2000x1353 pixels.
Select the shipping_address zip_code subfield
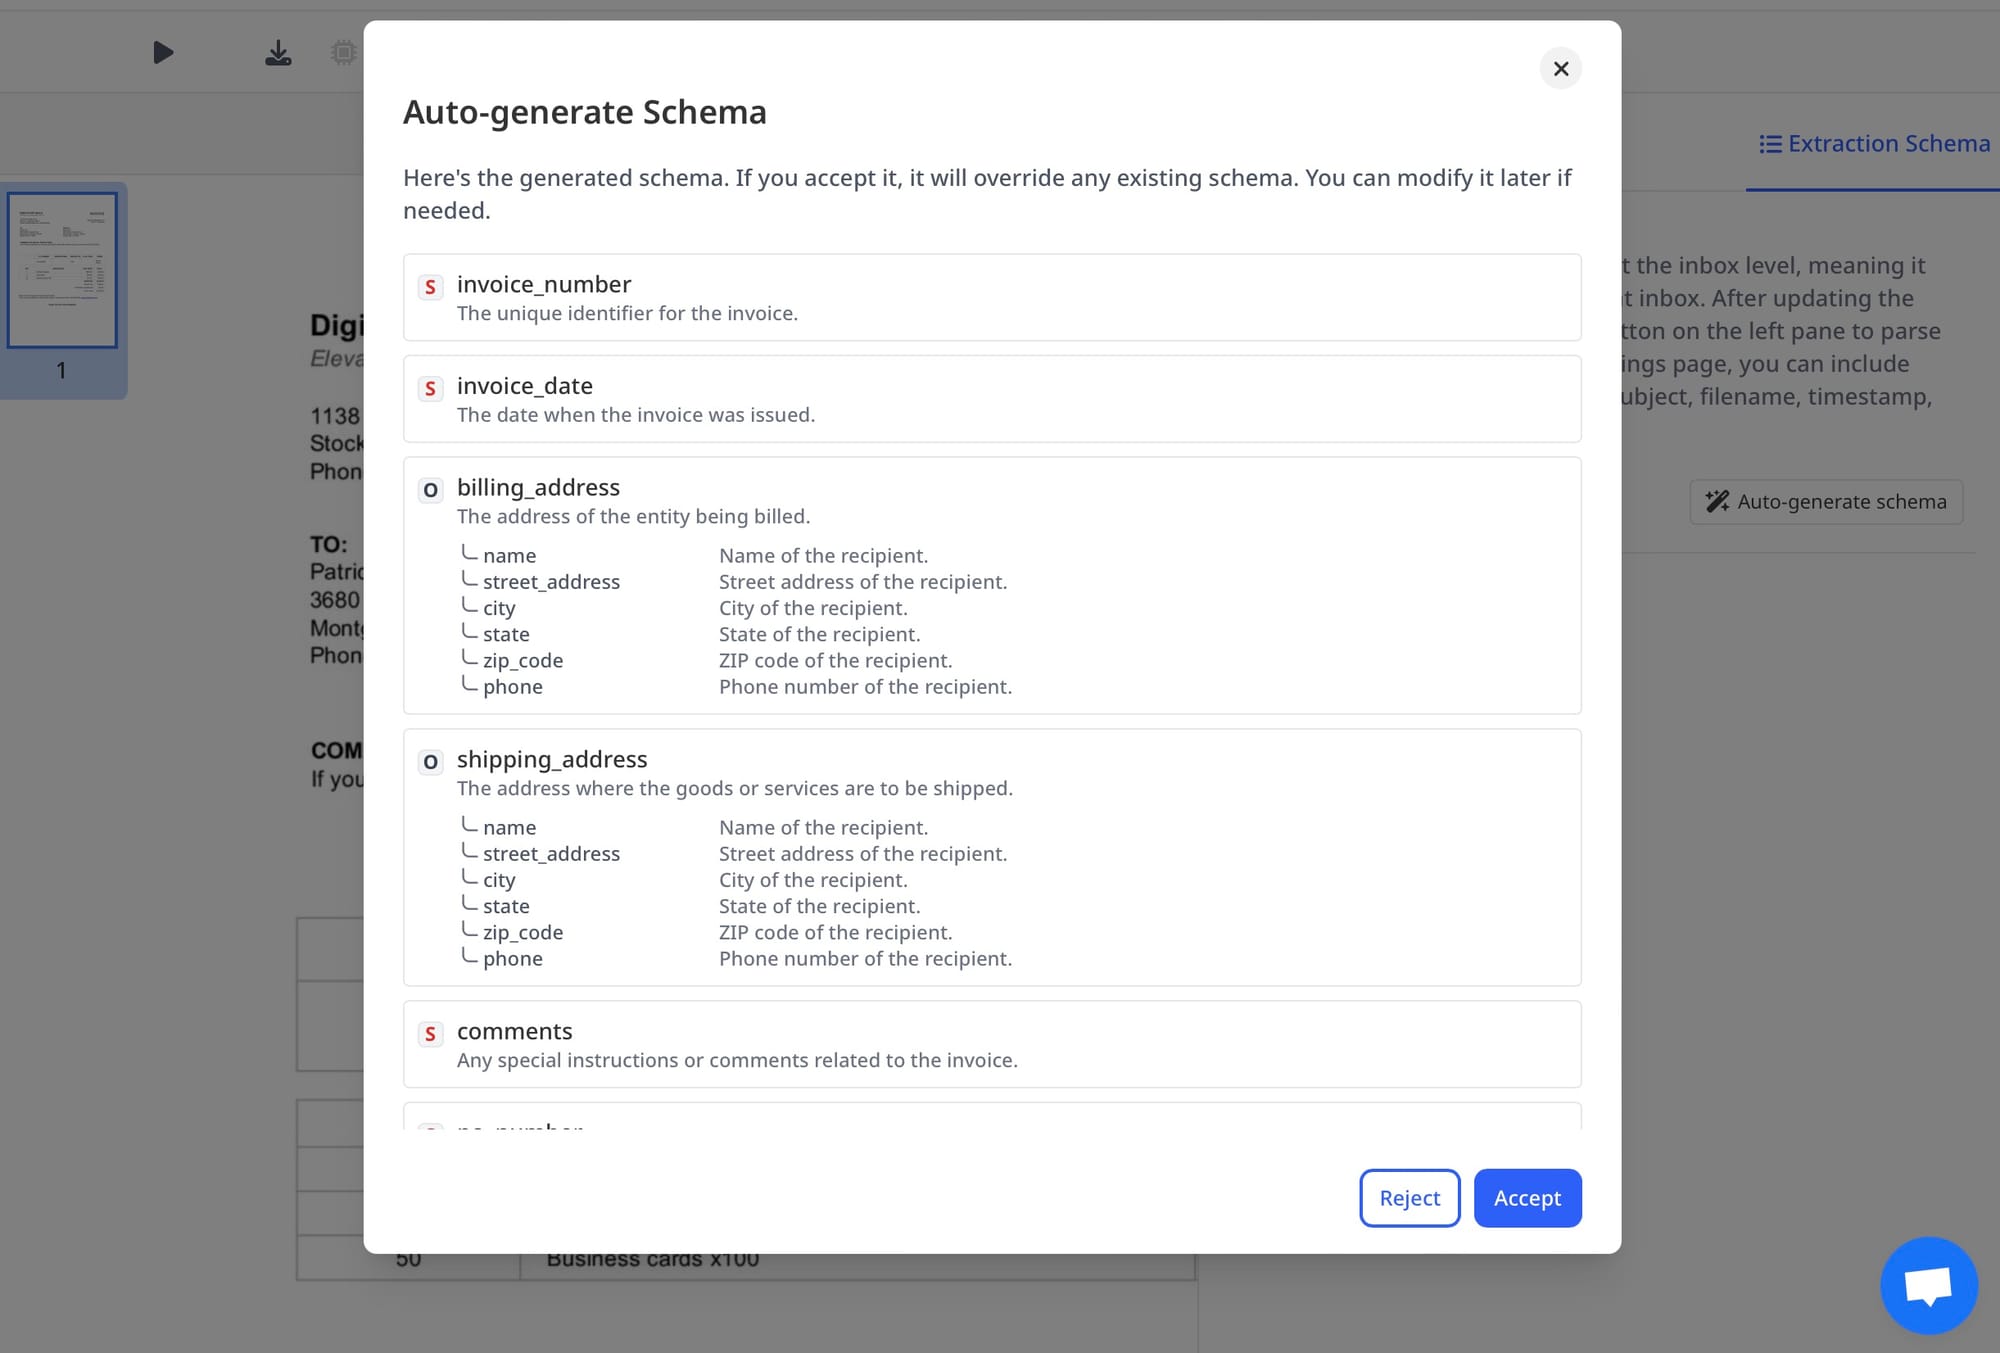click(x=523, y=933)
